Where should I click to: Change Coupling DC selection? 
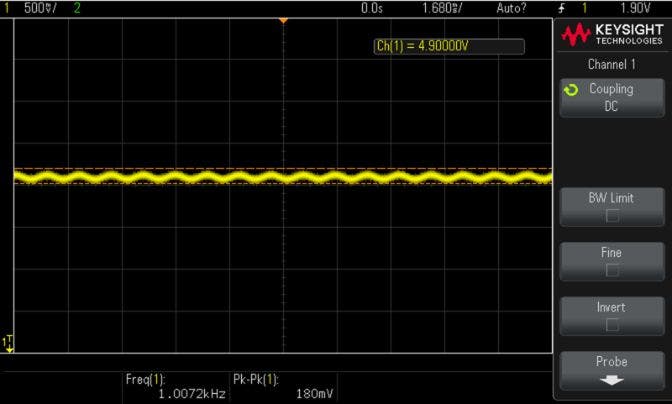click(611, 97)
